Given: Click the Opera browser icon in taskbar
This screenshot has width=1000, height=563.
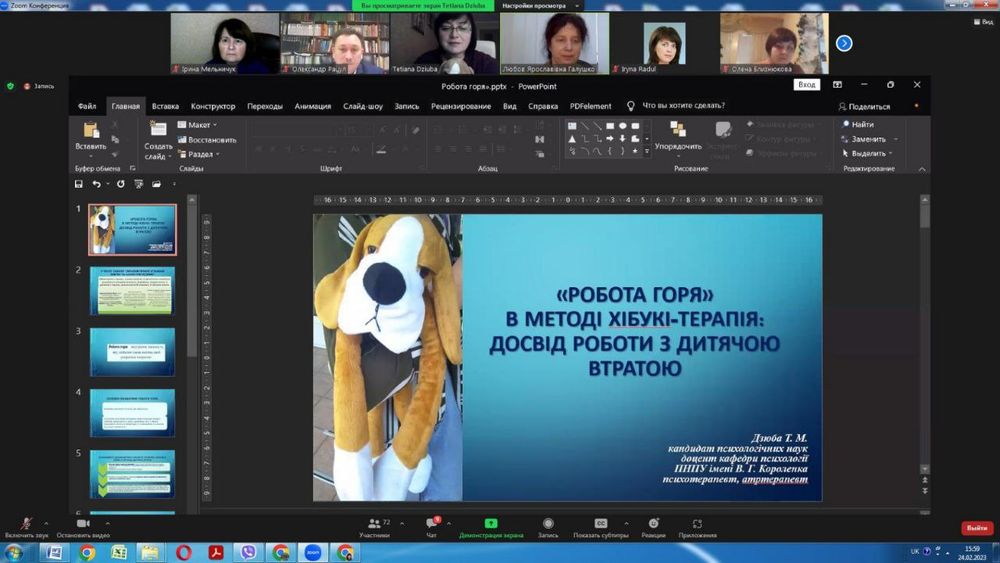Looking at the screenshot, I should (183, 552).
